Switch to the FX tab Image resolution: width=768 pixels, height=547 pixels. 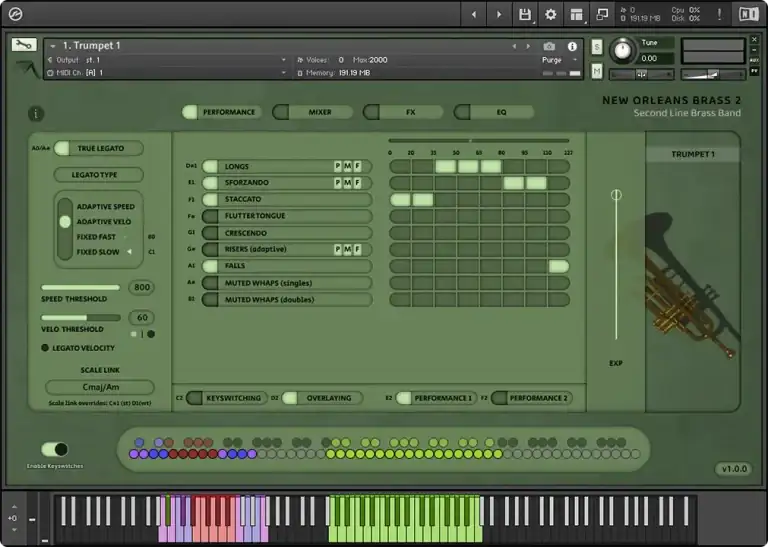tap(403, 112)
